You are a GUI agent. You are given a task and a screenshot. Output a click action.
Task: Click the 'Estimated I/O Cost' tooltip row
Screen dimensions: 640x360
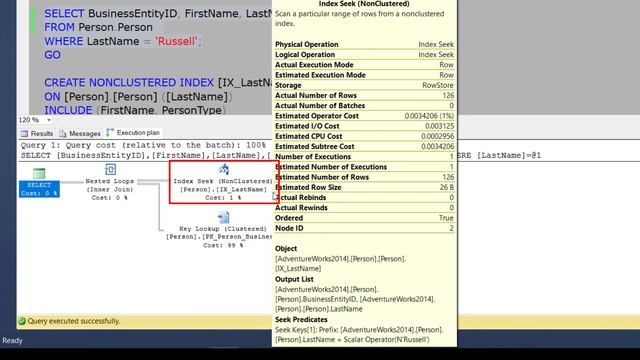[364, 126]
